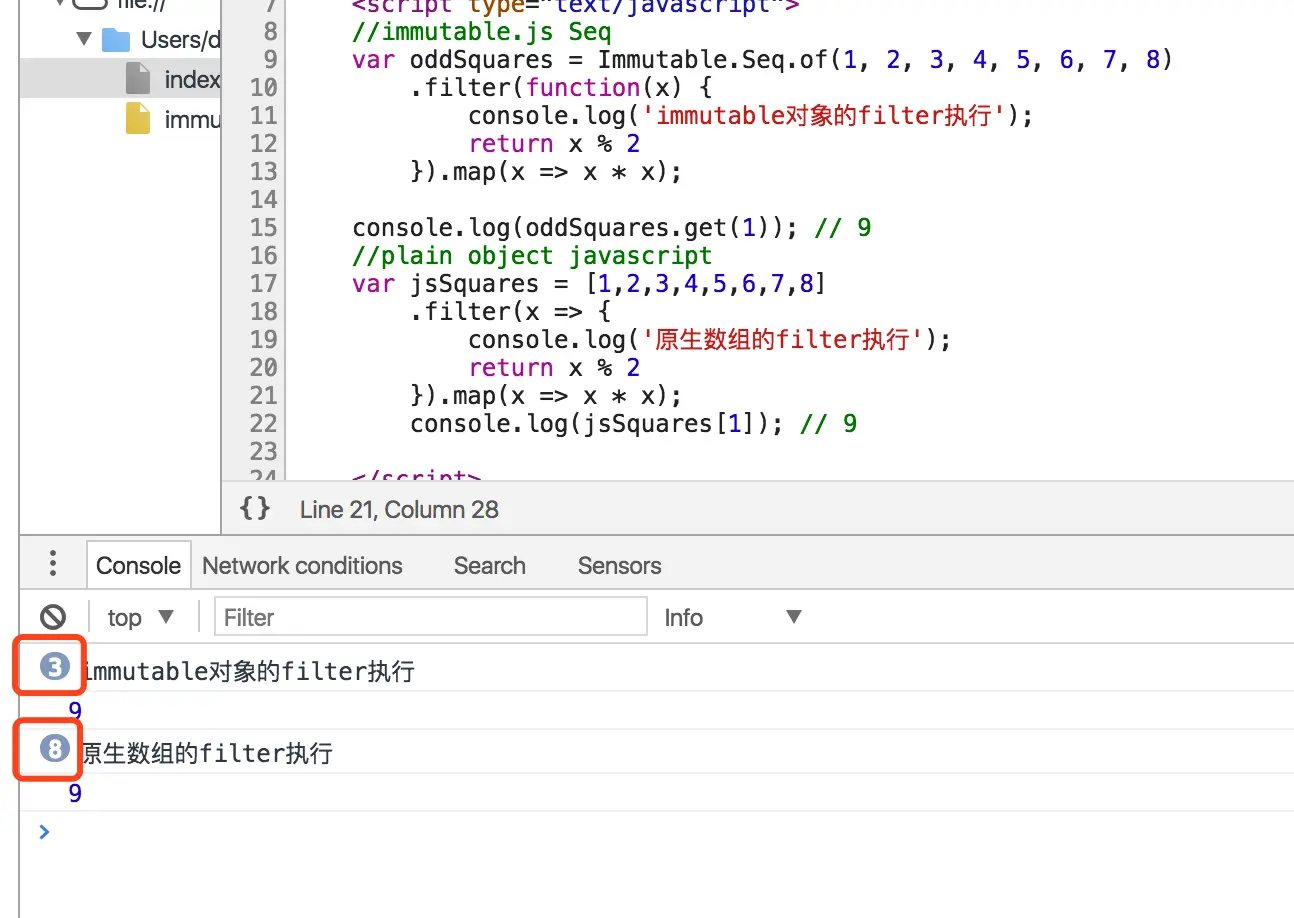Click the 9 output below the immutable message
This screenshot has height=918, width=1294.
point(75,711)
